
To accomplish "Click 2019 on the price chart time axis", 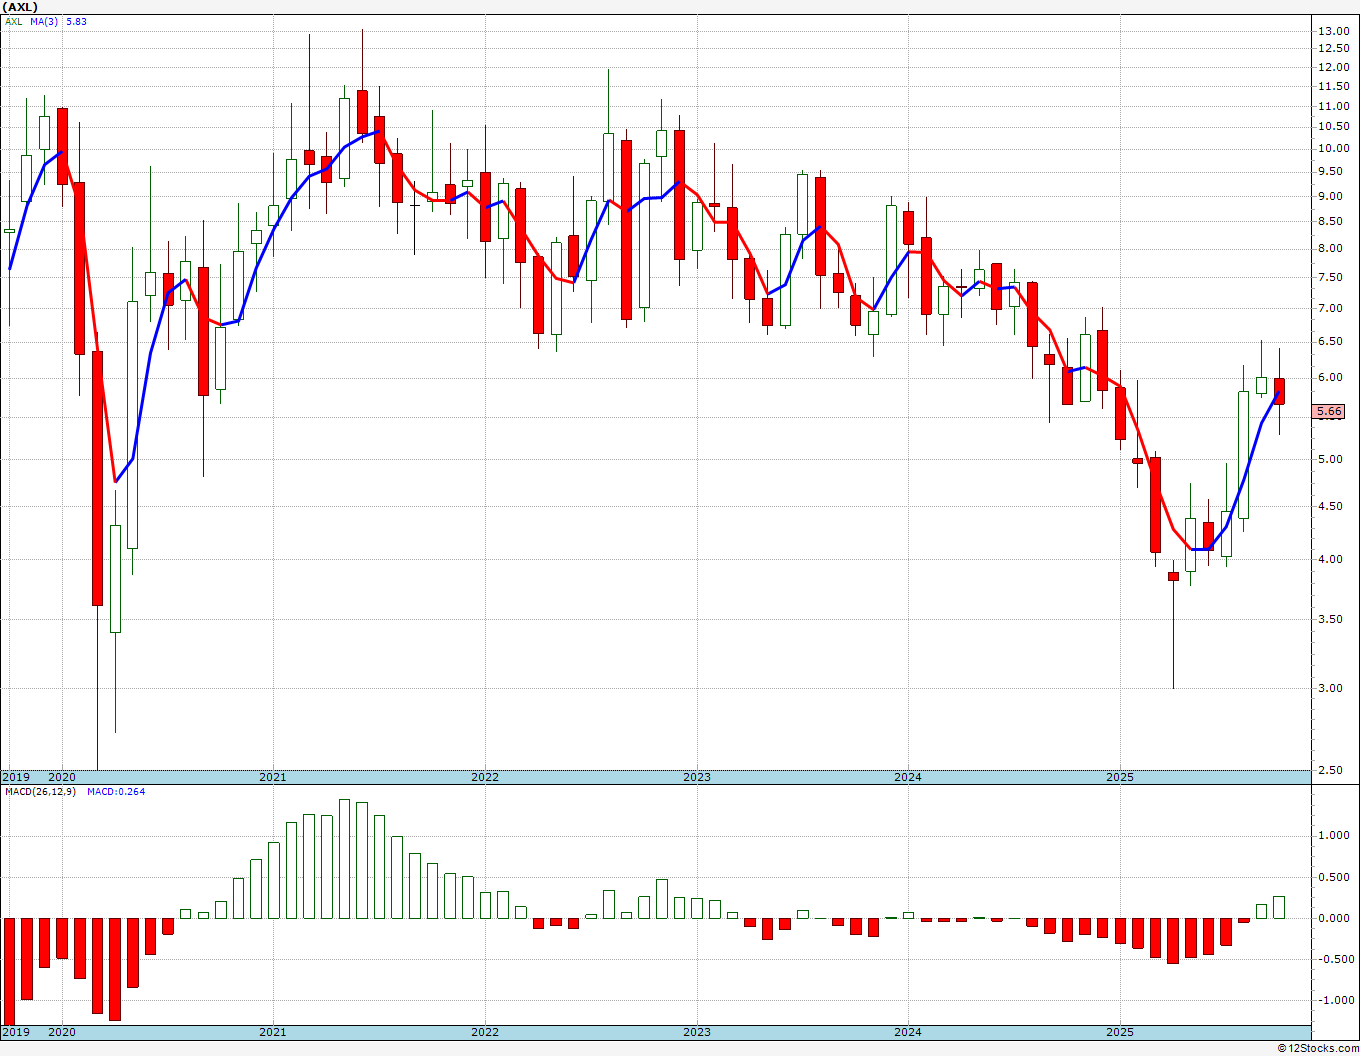I will click(15, 777).
